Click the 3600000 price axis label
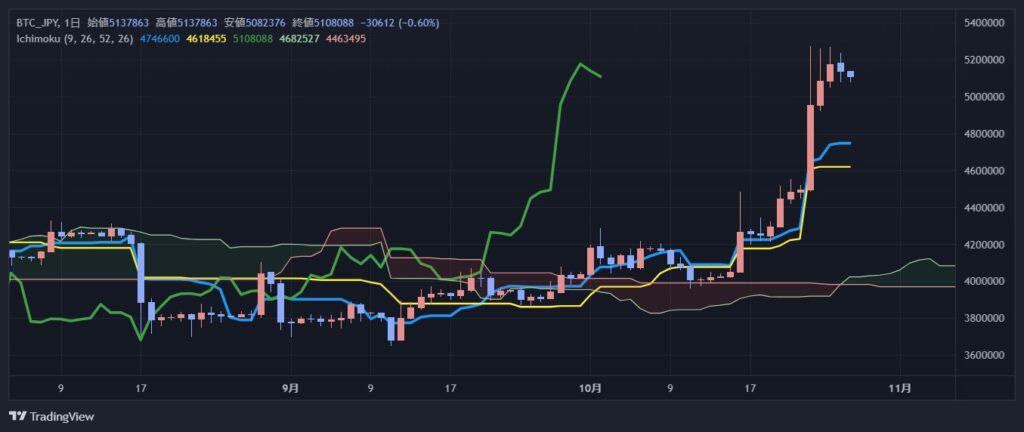Screen dimensions: 1024x432 tap(984, 355)
